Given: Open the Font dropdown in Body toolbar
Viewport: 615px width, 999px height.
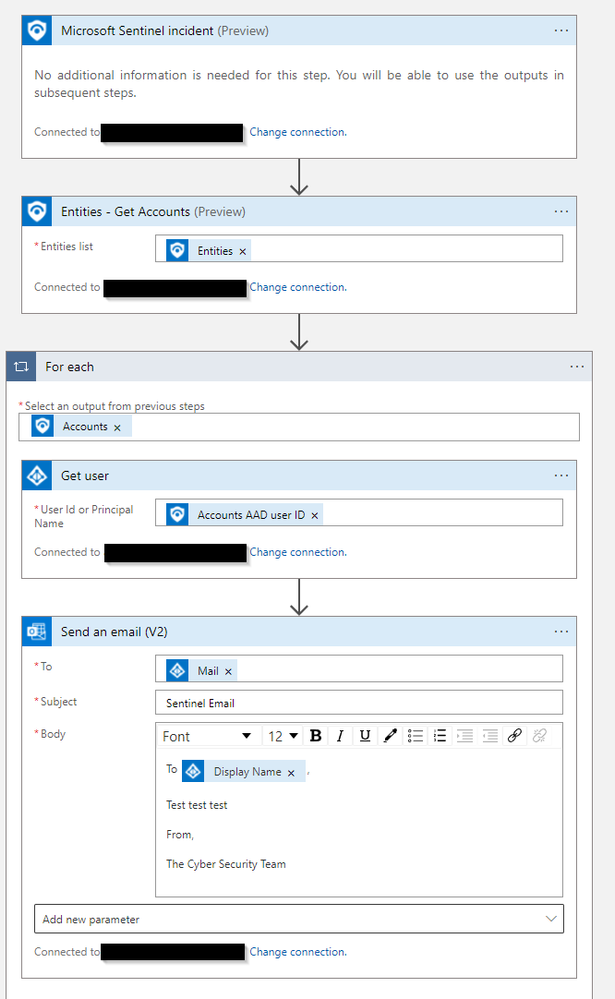Looking at the screenshot, I should coord(207,737).
